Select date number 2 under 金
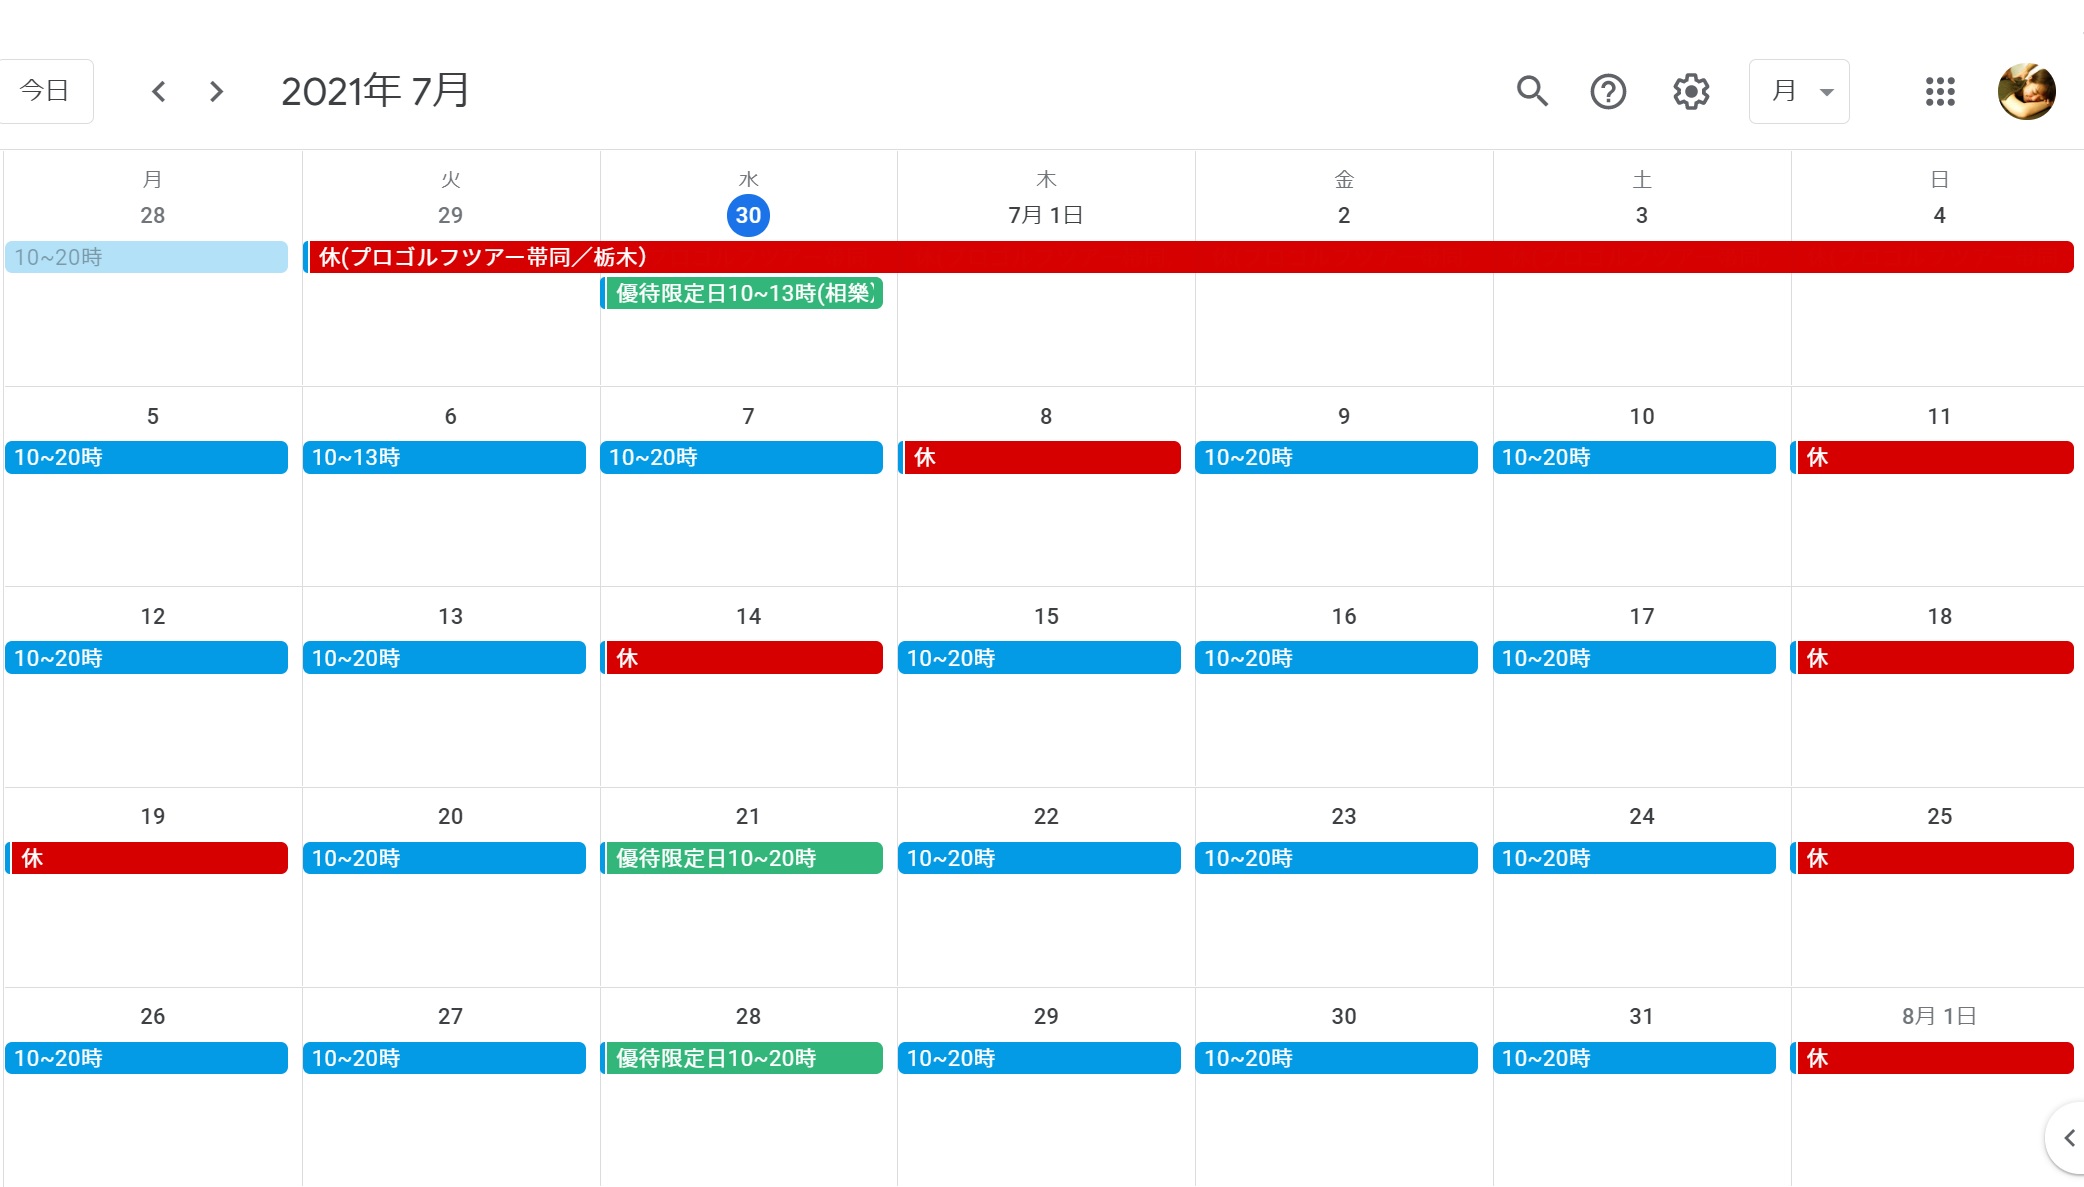 click(x=1344, y=215)
